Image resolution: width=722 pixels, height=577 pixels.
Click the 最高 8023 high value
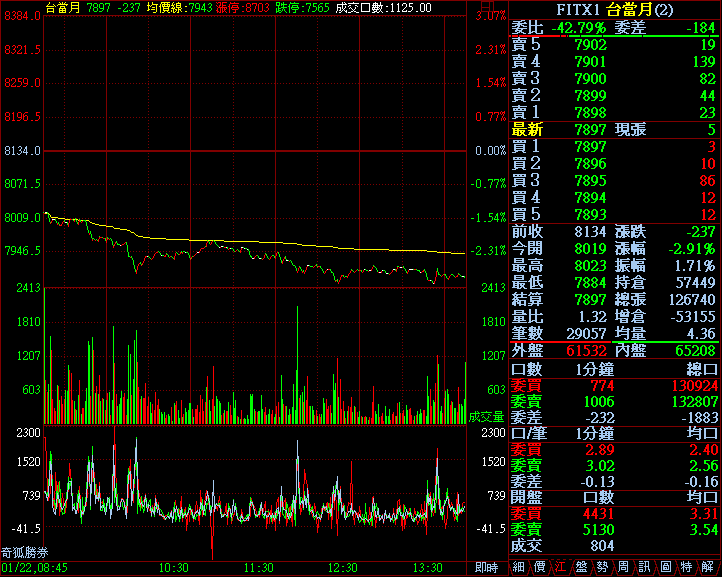tap(591, 266)
